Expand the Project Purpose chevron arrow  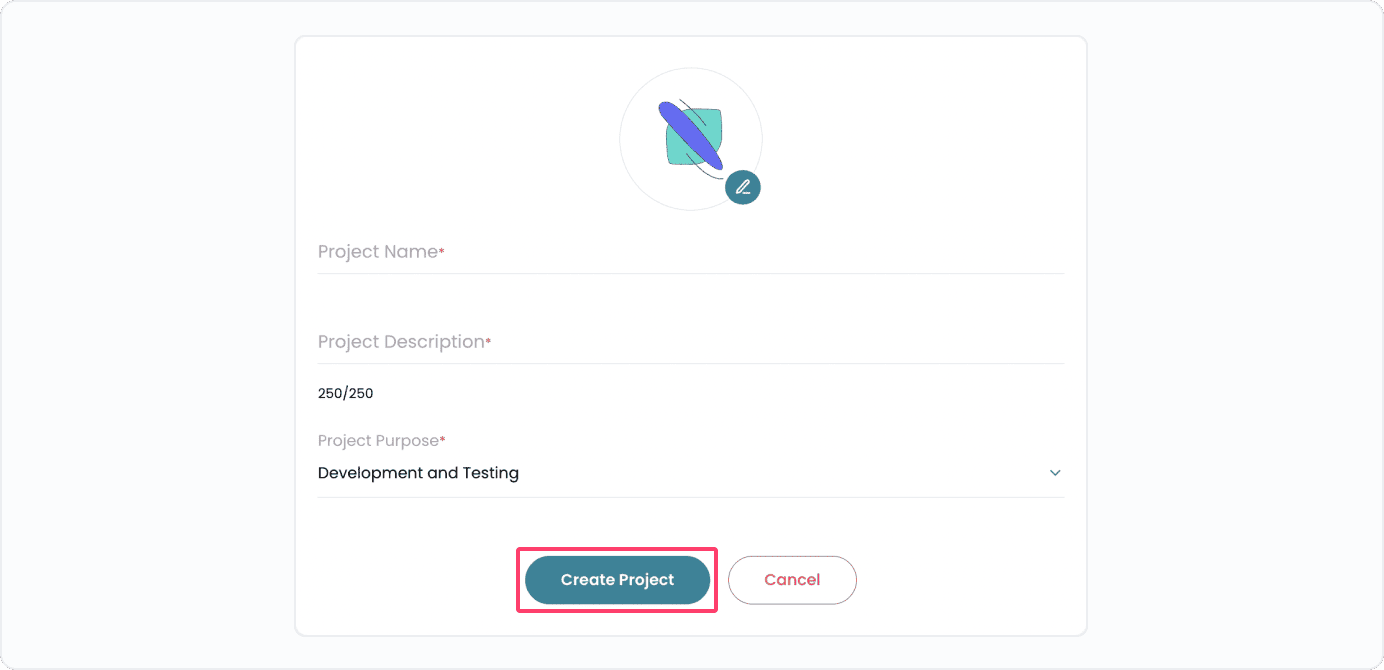click(1055, 473)
